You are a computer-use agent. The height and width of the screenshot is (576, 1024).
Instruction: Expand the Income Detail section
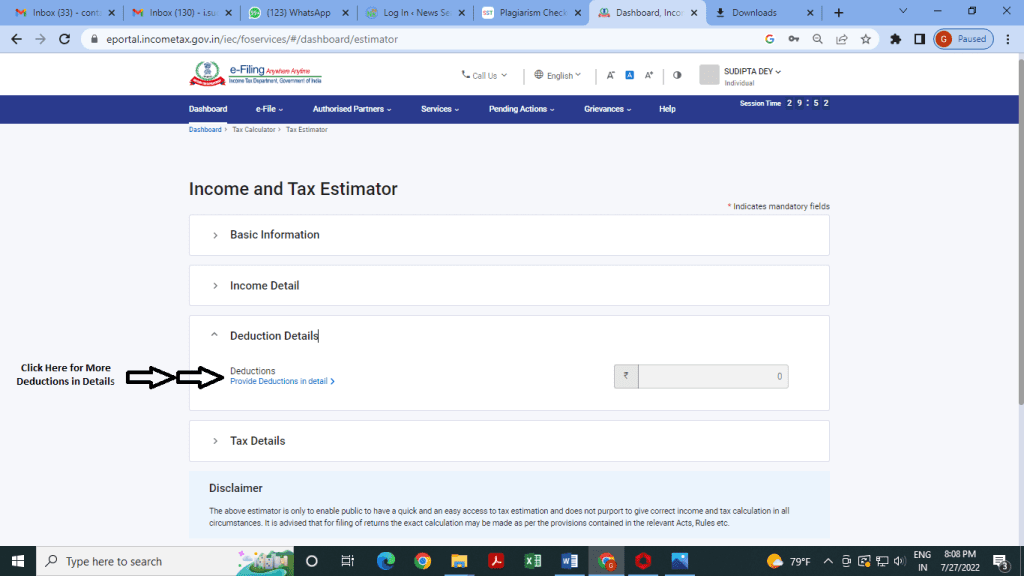click(509, 285)
